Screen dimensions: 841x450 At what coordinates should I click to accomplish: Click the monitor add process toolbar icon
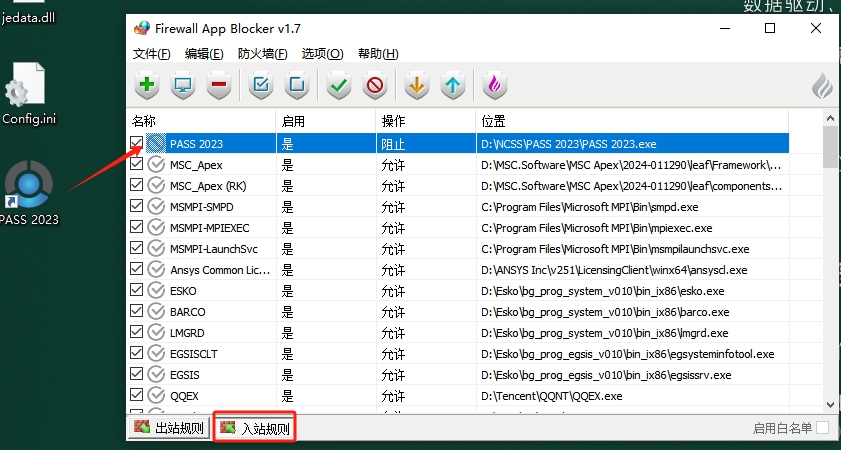(183, 85)
